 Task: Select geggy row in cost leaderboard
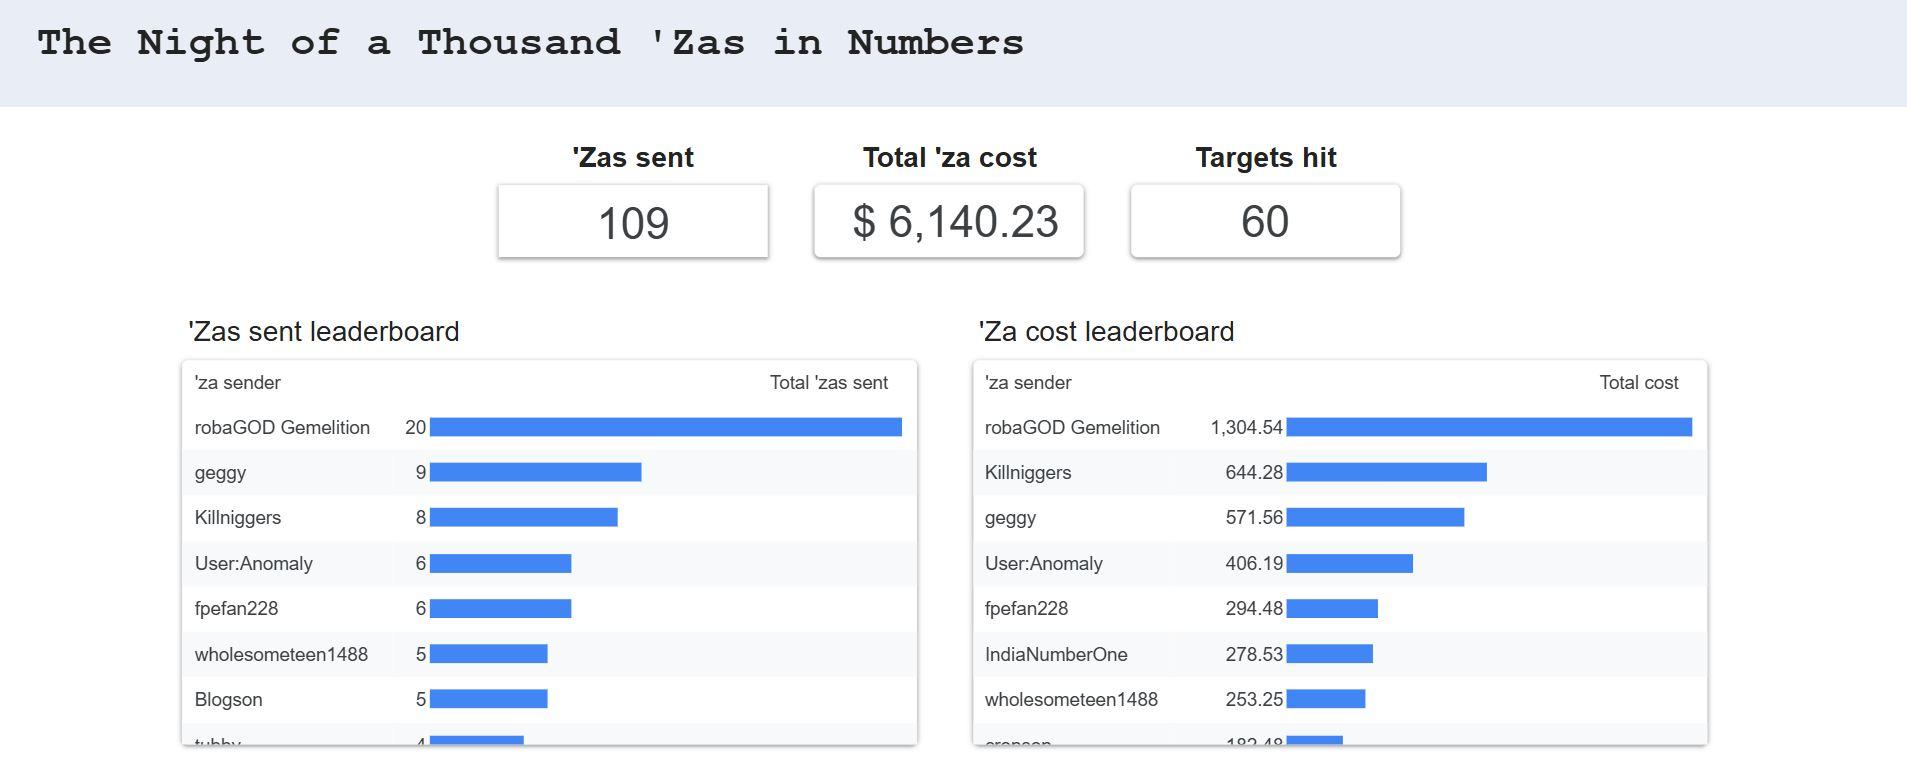pyautogui.click(x=1010, y=518)
